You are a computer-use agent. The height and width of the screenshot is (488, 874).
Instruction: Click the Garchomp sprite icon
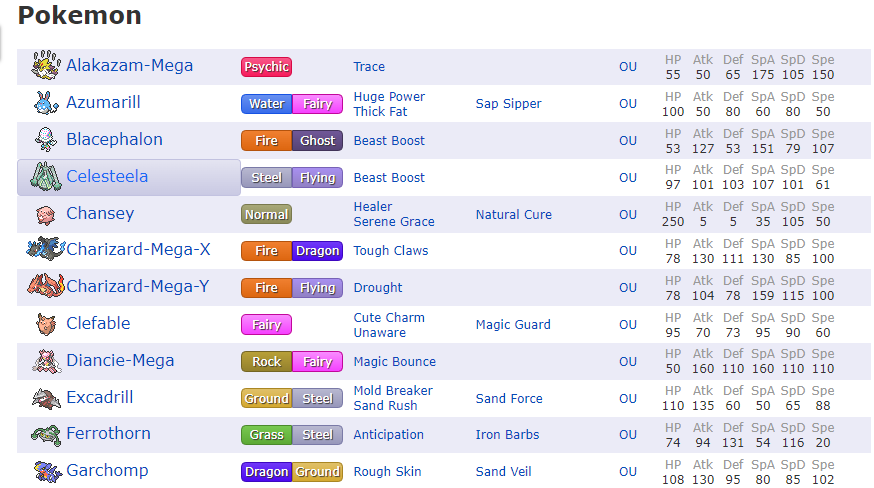click(45, 471)
